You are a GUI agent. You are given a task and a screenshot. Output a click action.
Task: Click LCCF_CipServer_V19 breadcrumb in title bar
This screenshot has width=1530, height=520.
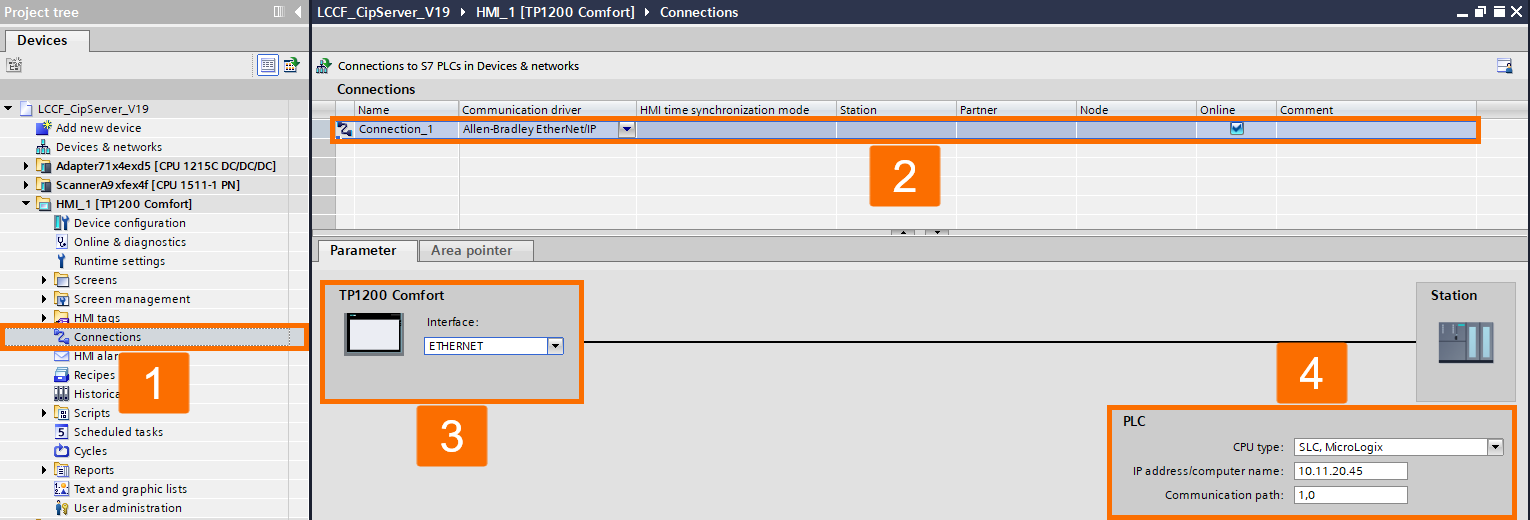click(x=383, y=12)
